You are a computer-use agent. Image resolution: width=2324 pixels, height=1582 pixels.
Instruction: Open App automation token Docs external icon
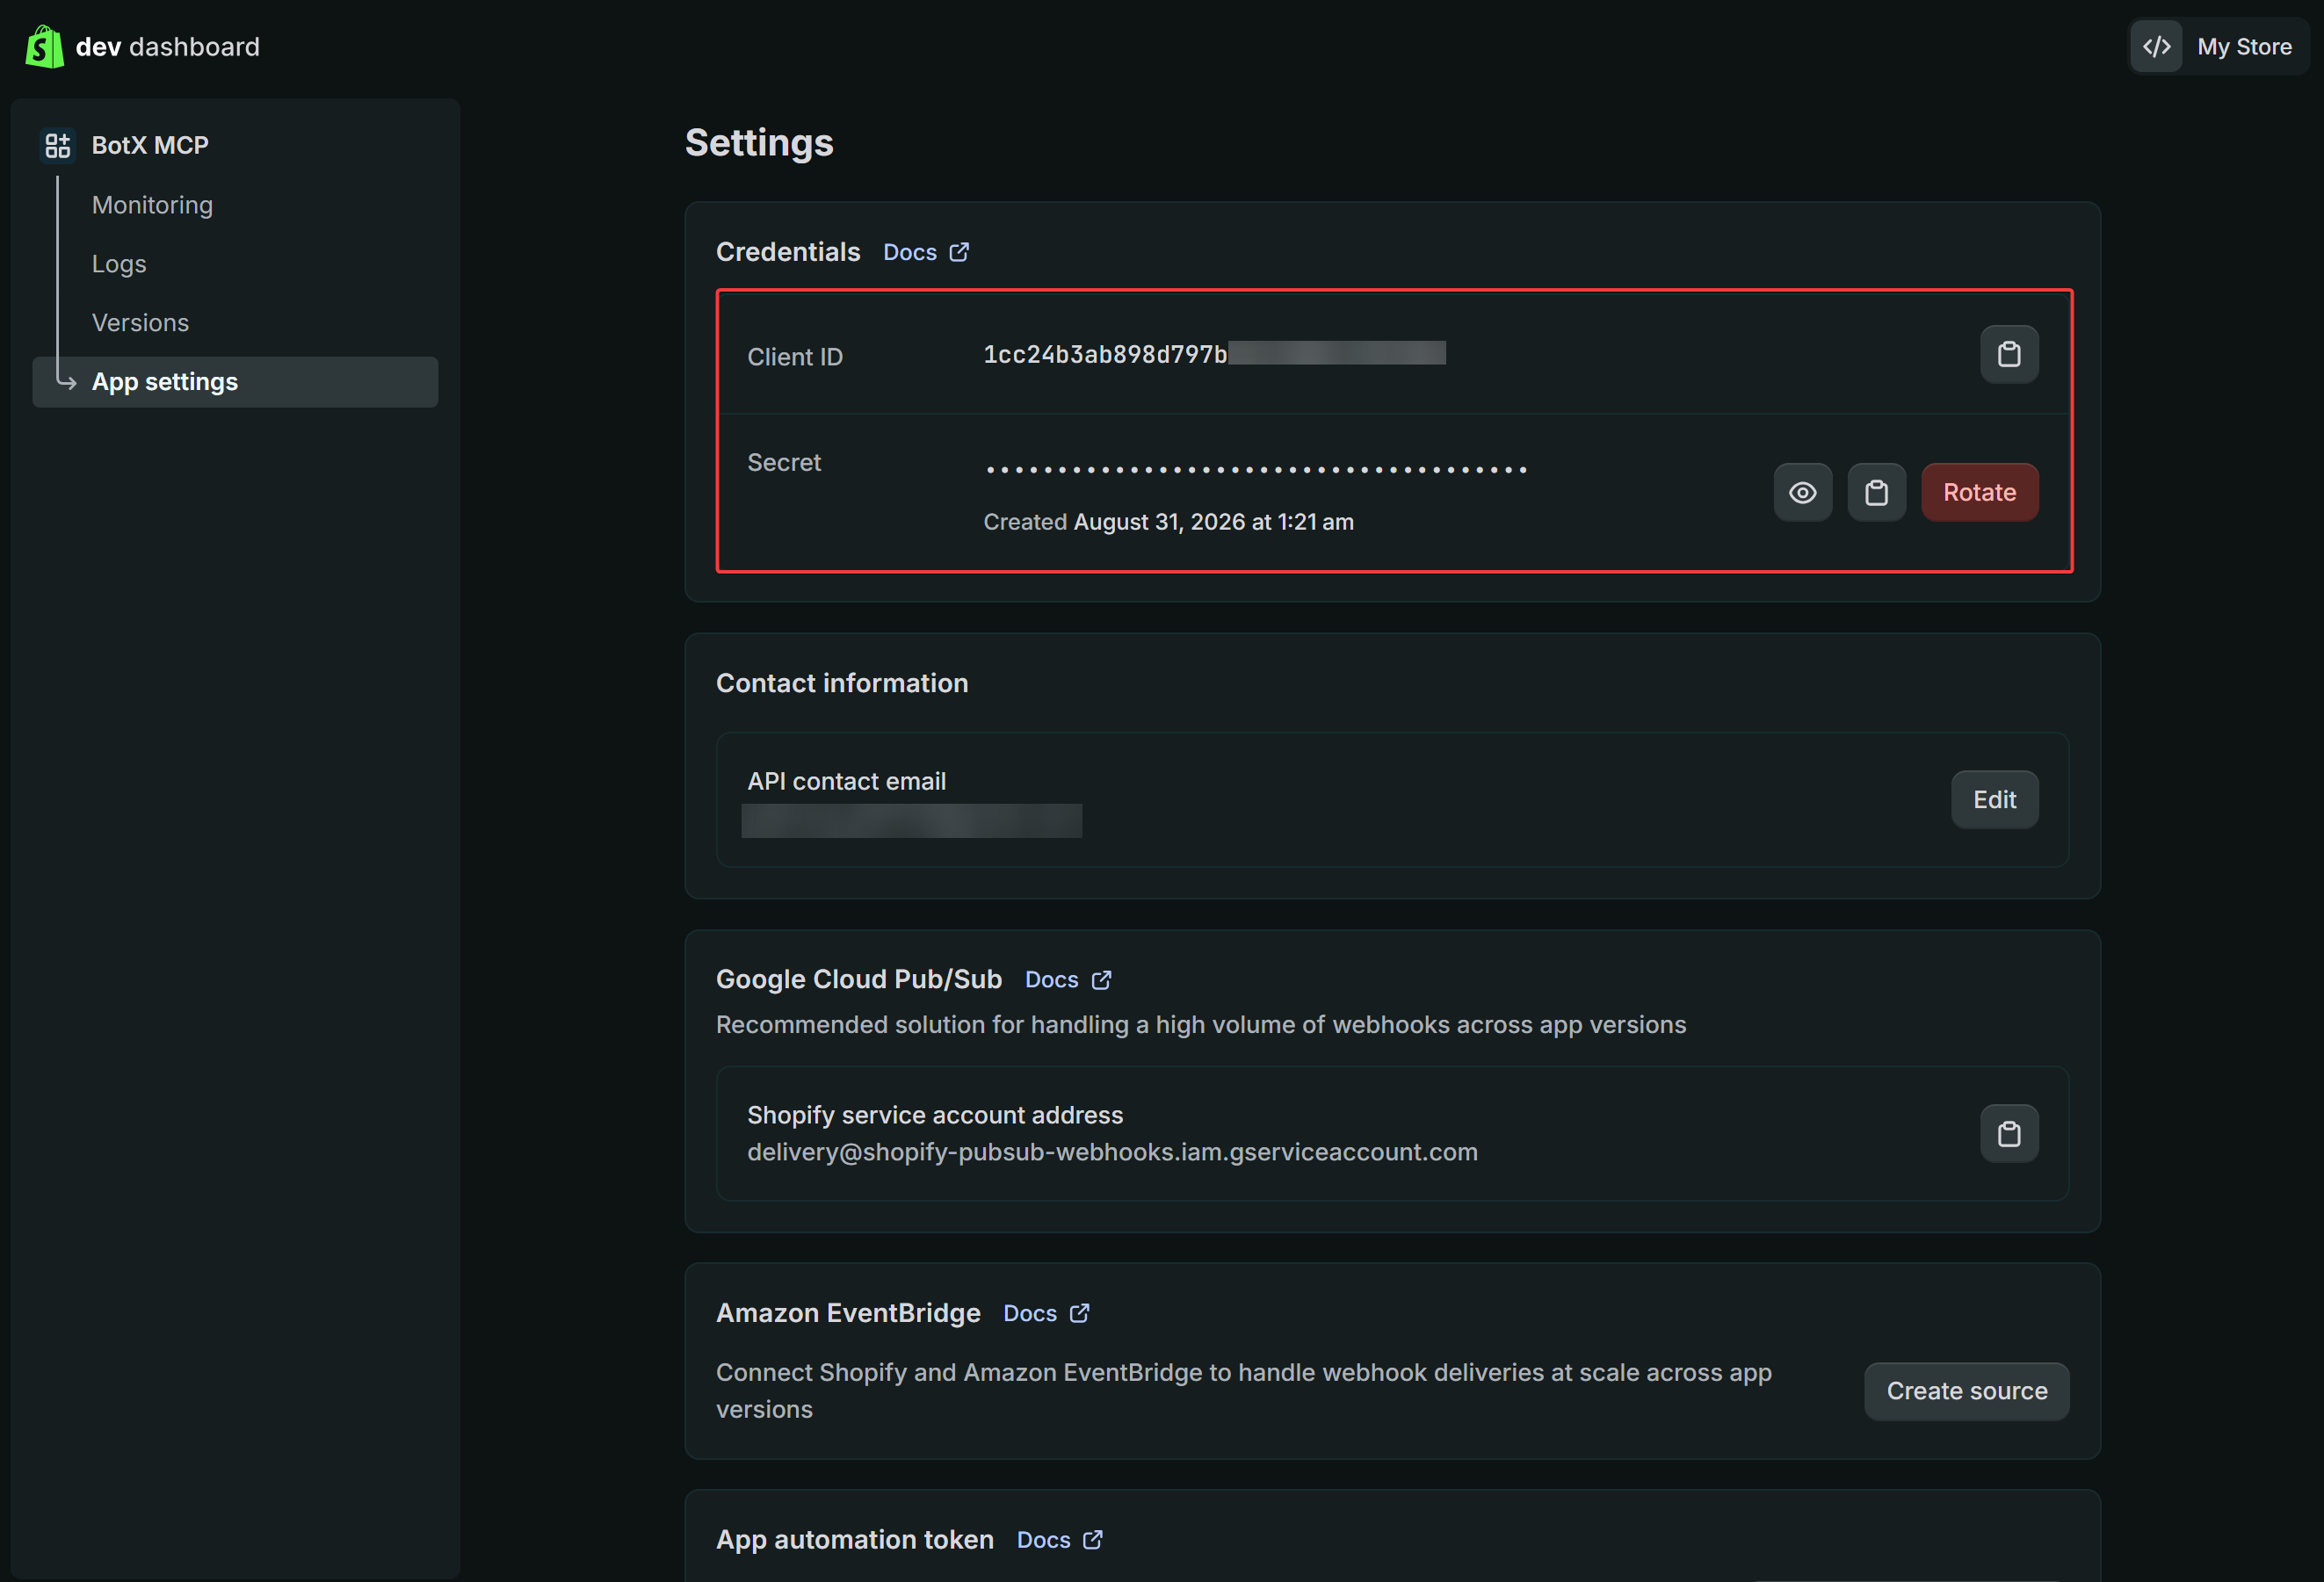(x=1093, y=1540)
